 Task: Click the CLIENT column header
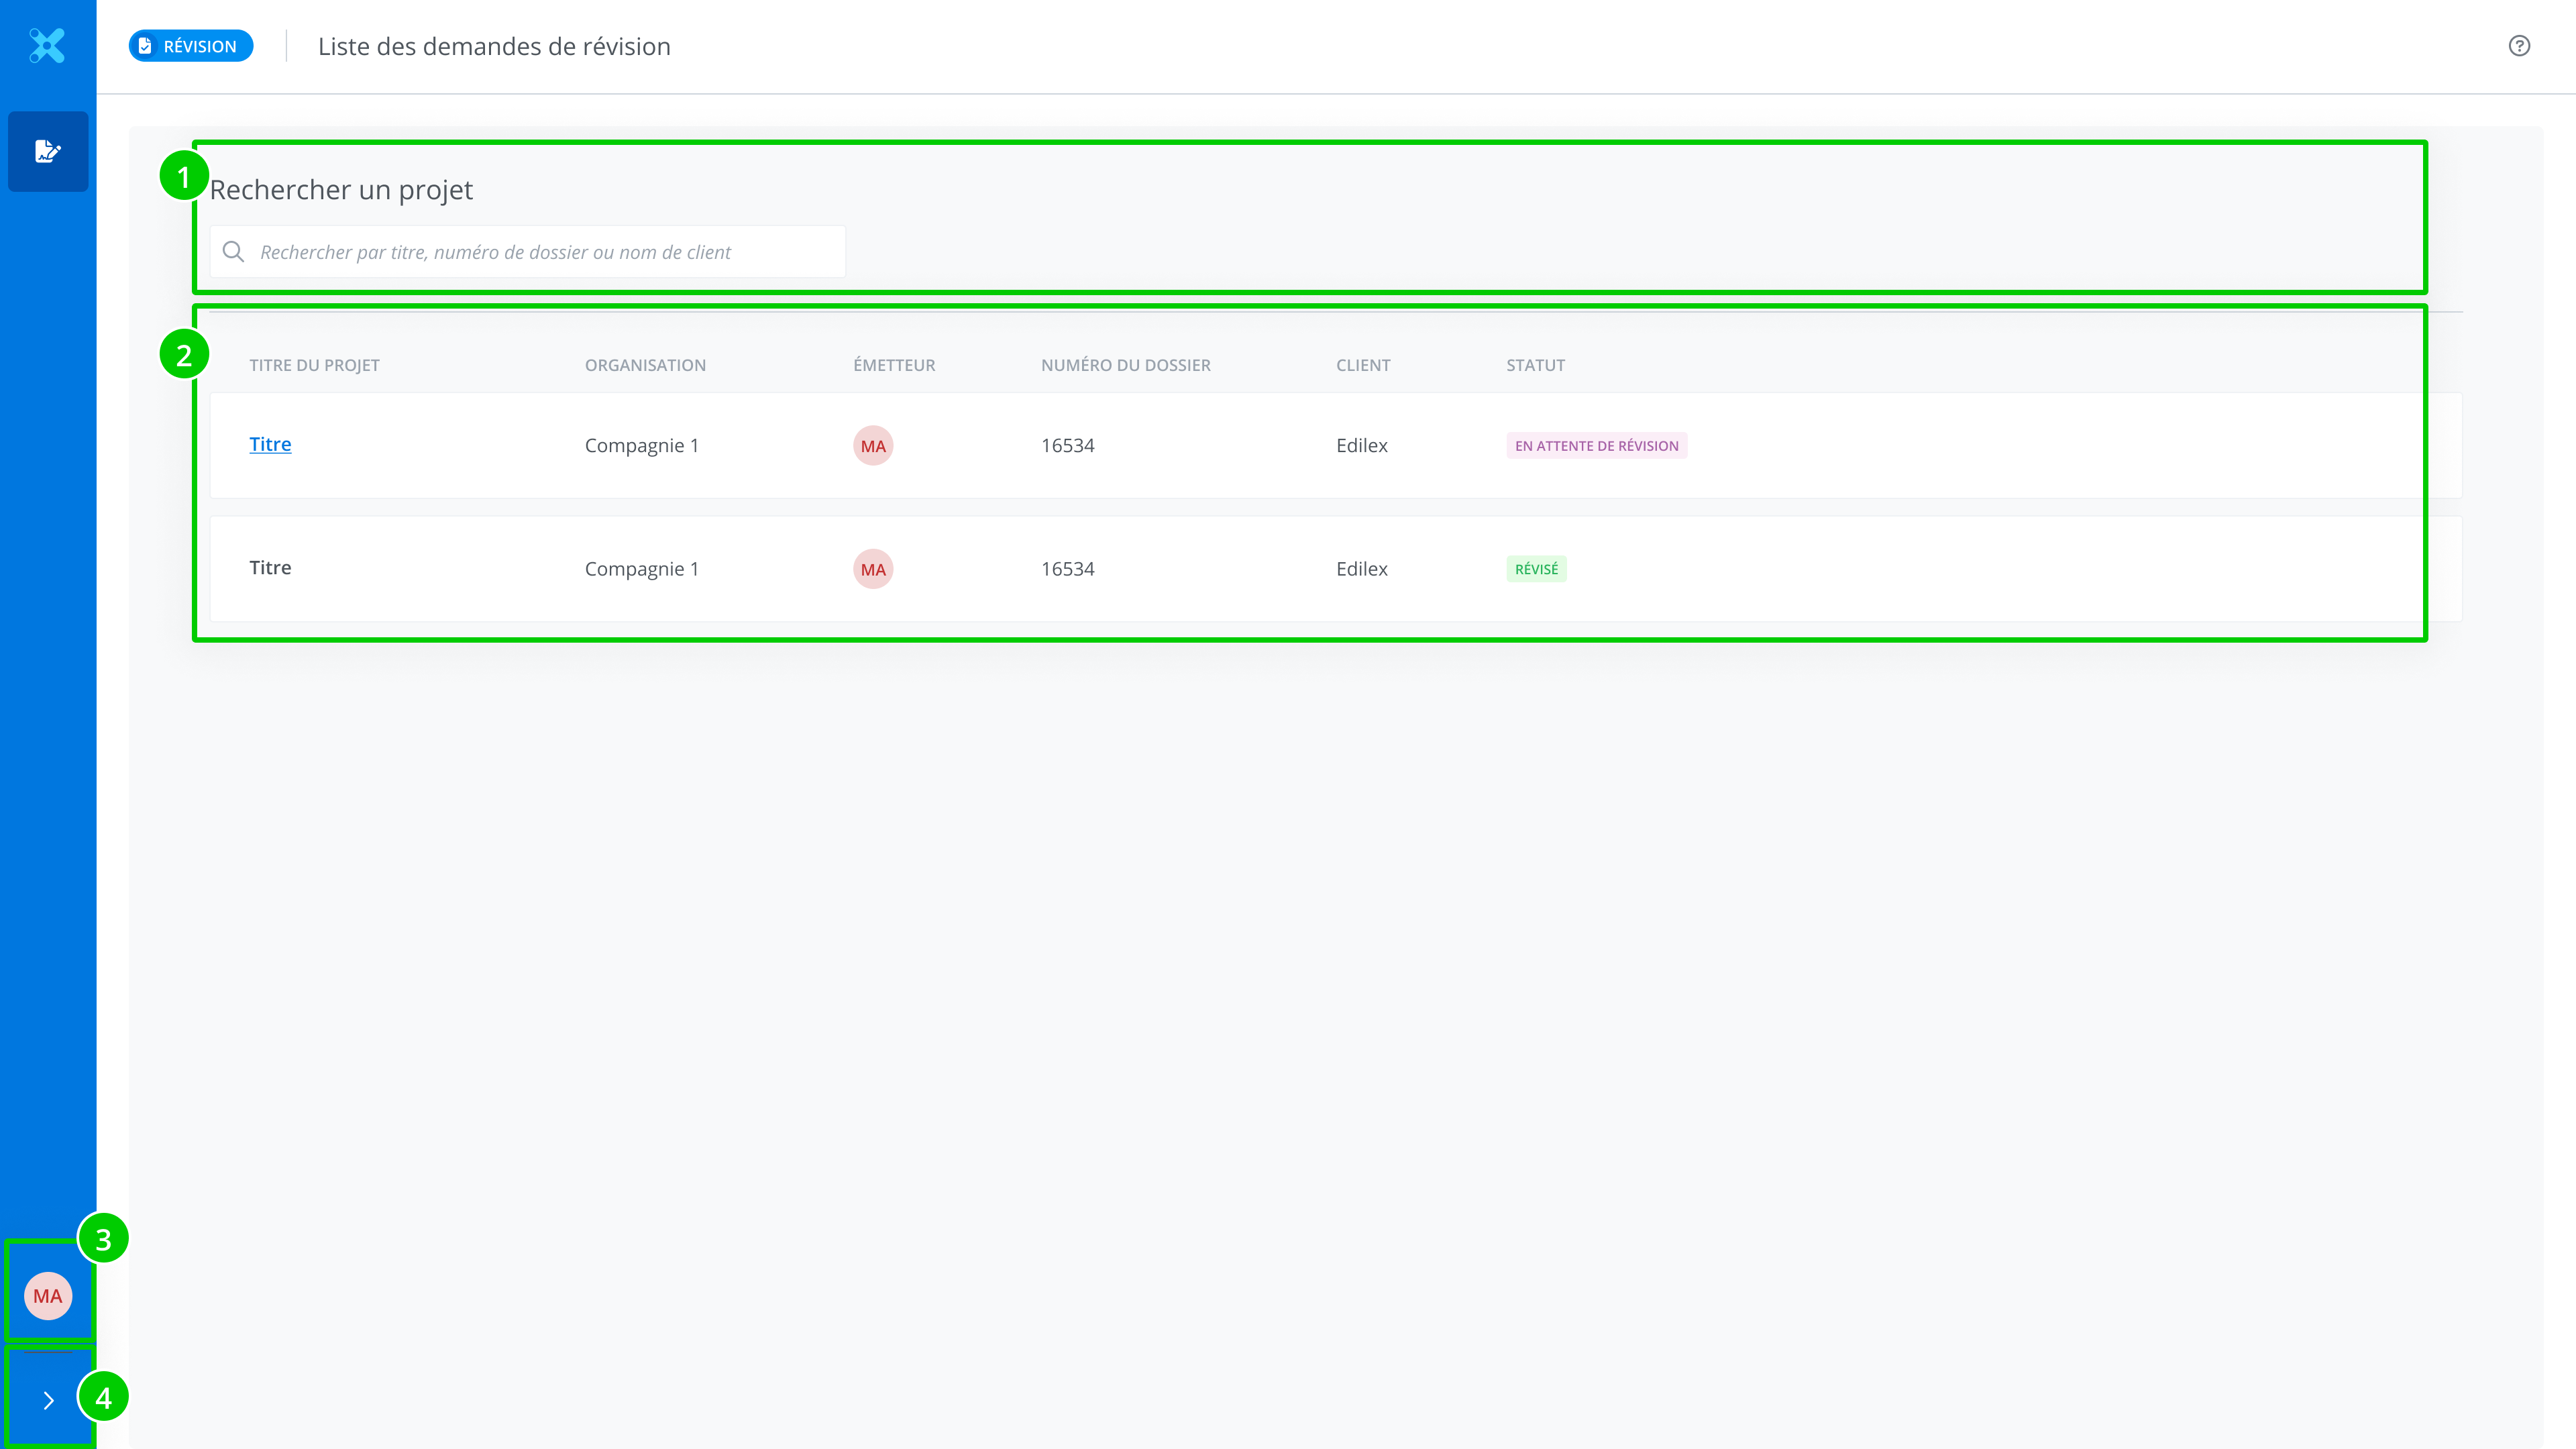point(1363,365)
